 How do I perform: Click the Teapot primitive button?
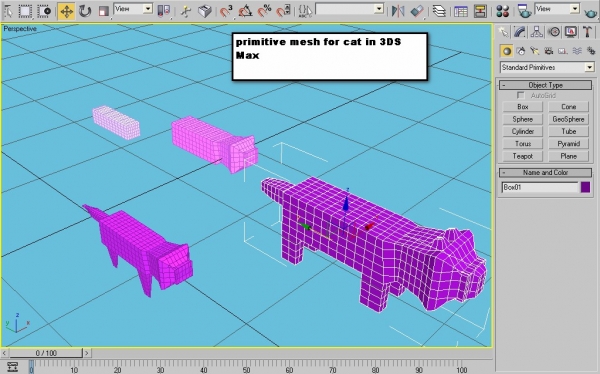[522, 156]
